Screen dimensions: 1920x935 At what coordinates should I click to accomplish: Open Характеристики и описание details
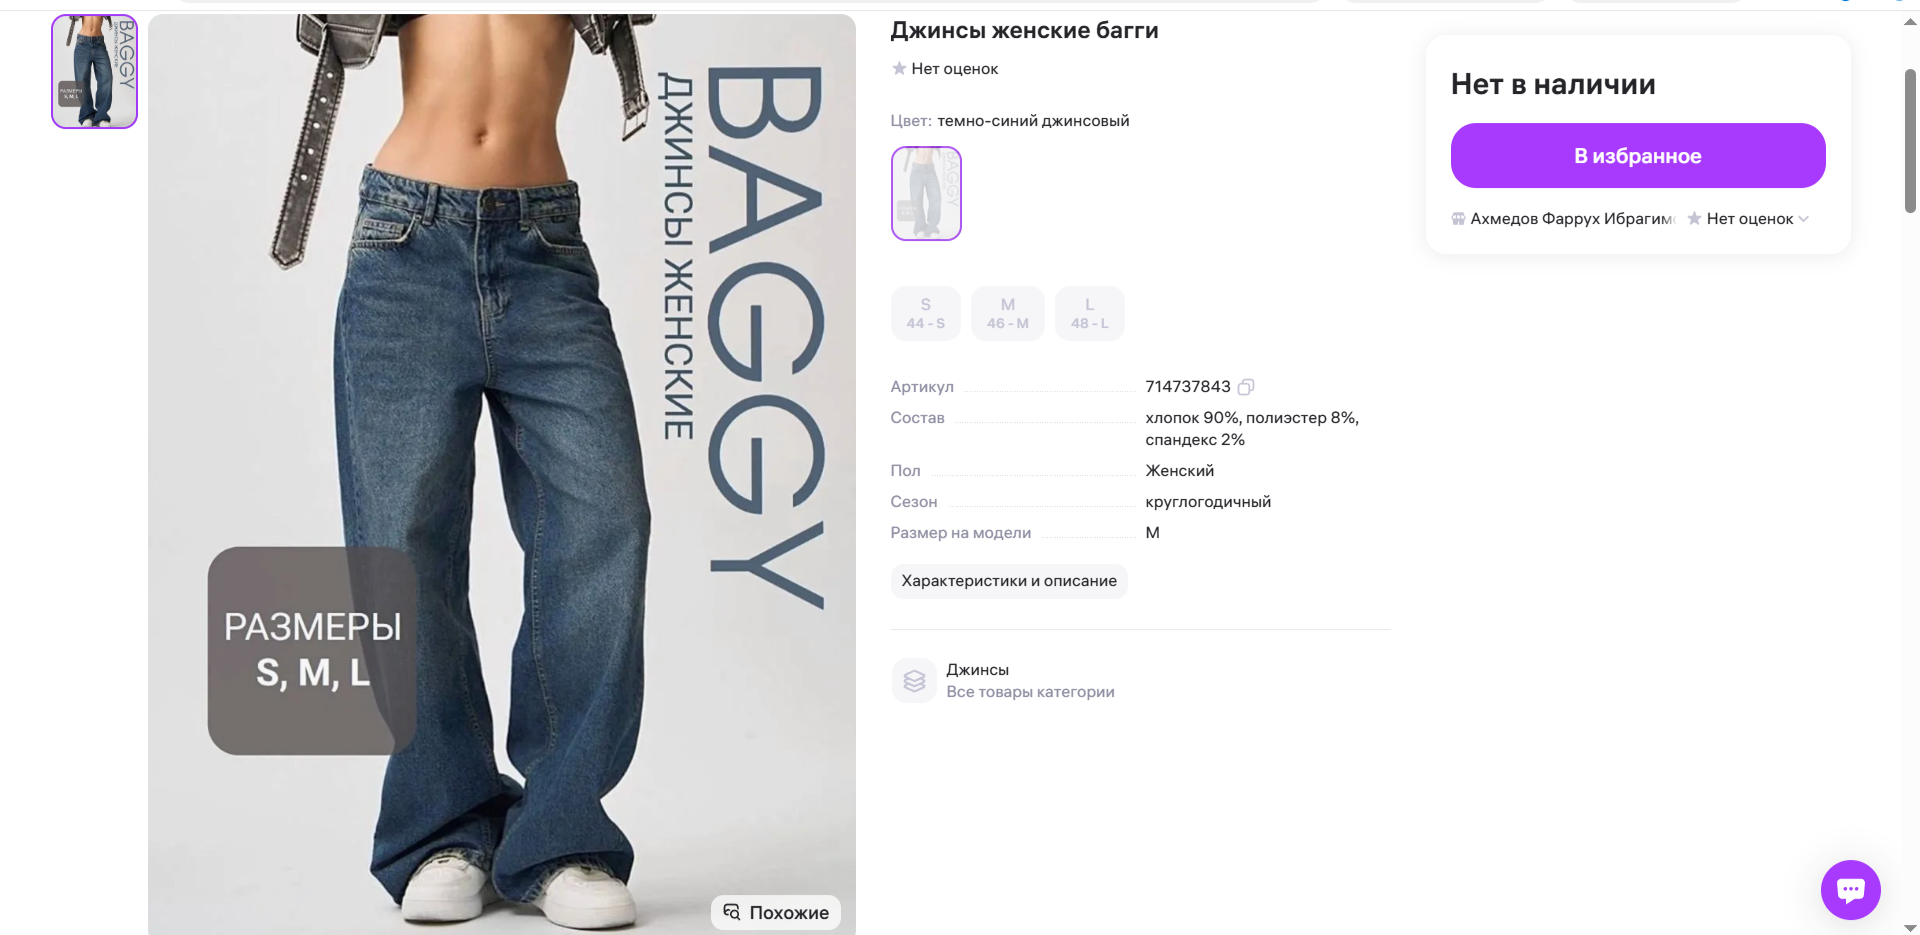[1009, 581]
